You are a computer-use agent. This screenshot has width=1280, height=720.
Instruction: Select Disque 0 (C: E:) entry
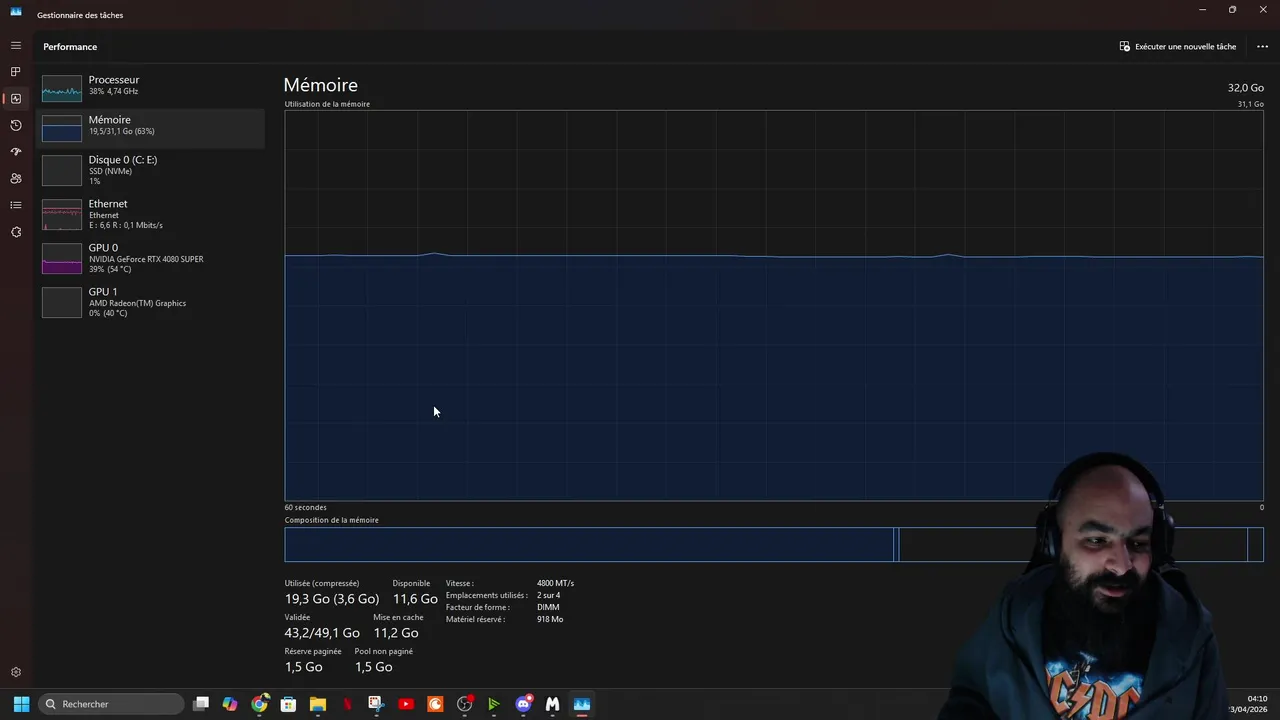150,170
